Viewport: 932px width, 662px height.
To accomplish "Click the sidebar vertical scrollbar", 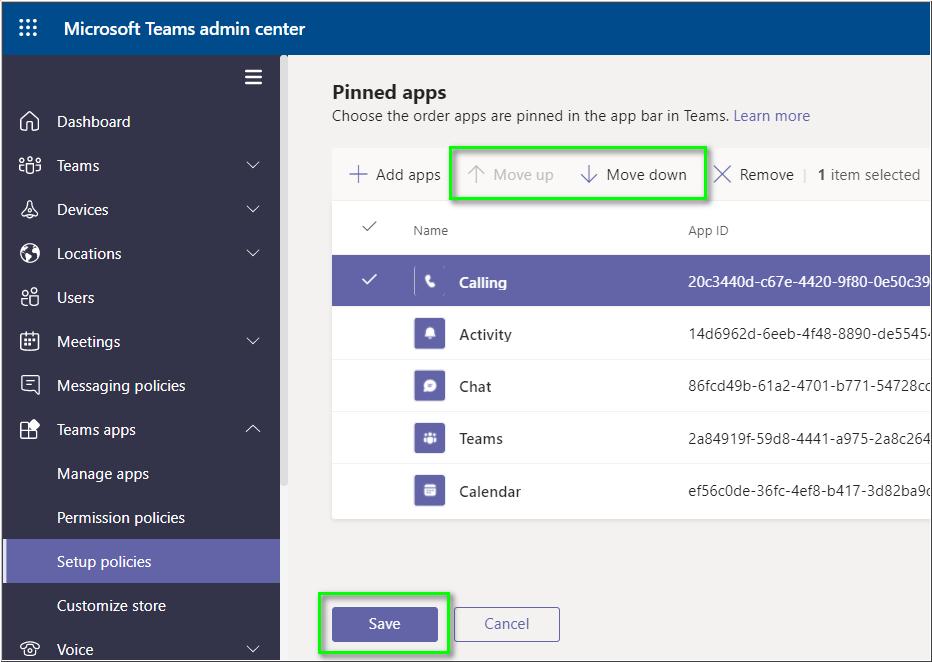I will 284,270.
